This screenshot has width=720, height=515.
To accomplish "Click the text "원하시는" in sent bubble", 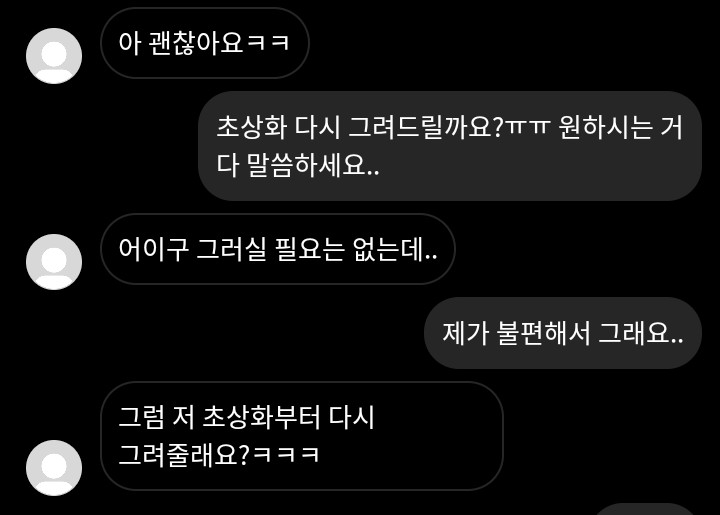I will 605,127.
